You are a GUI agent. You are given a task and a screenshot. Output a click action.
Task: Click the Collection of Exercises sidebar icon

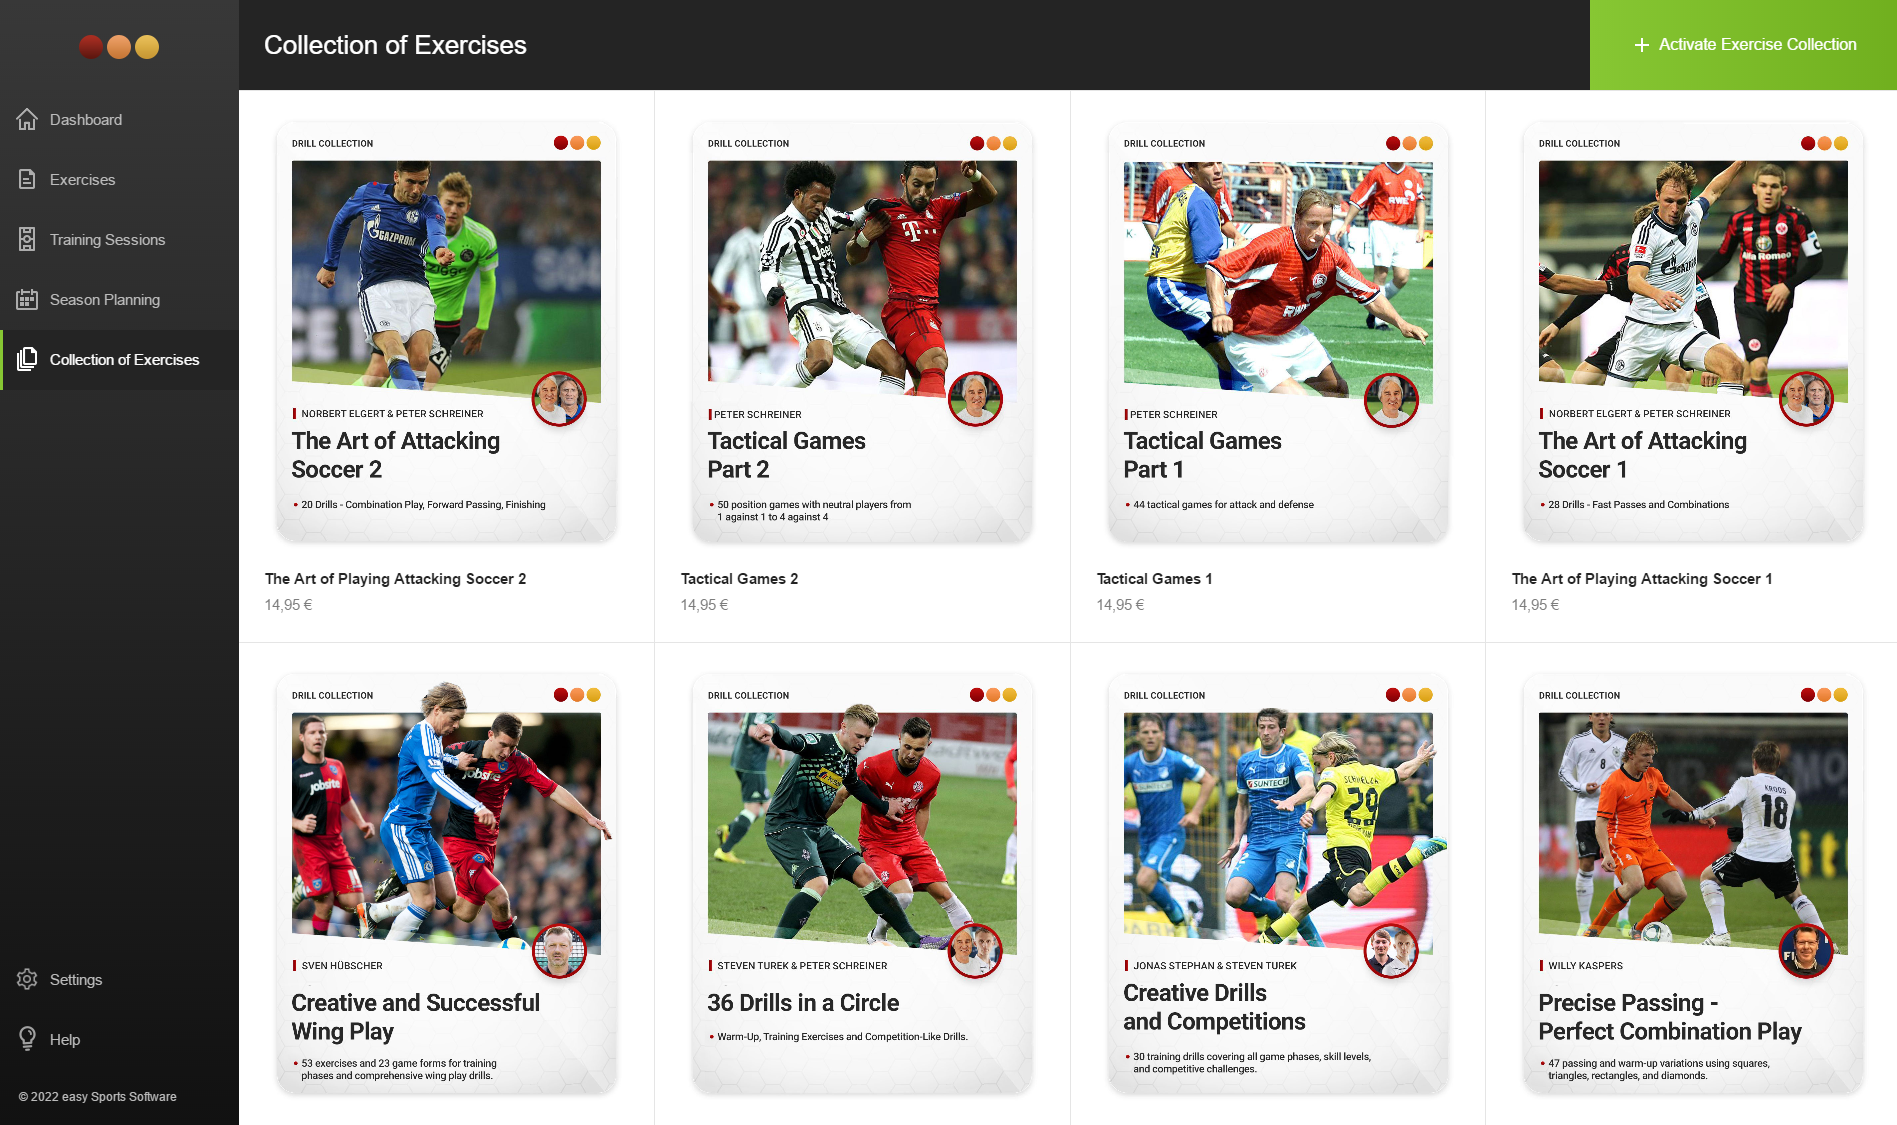click(27, 359)
